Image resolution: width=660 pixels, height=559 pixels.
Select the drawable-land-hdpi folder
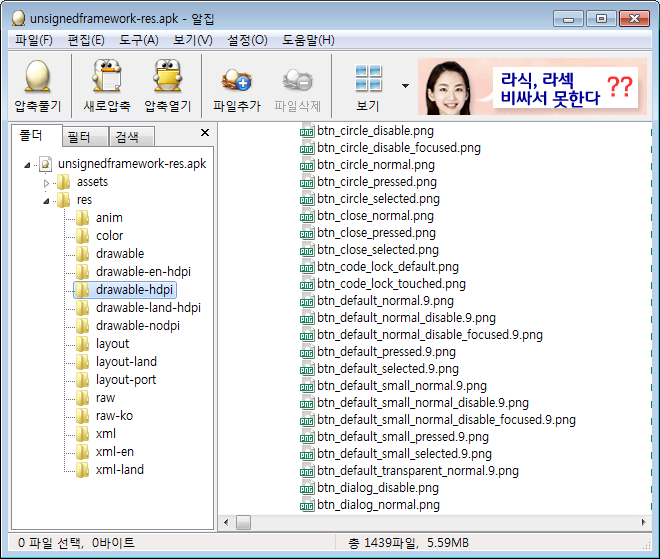[148, 308]
